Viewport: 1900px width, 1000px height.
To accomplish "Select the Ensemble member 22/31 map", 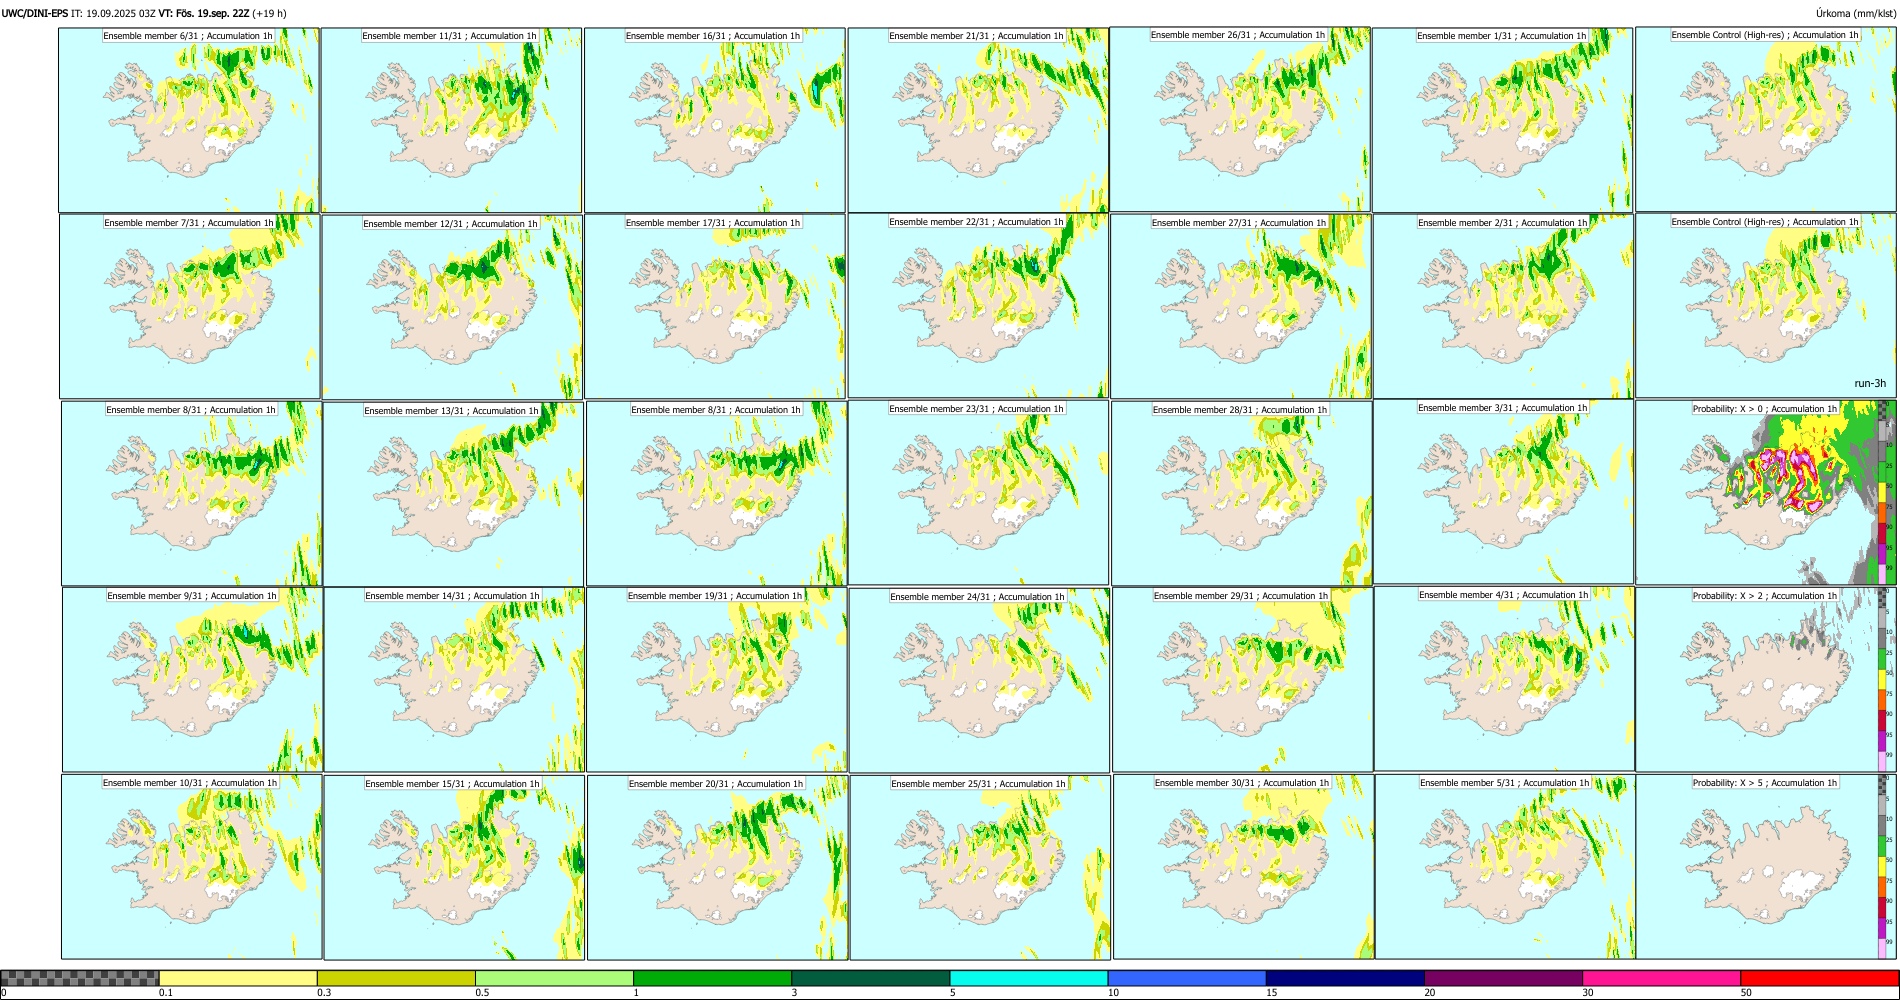I will coord(978,305).
